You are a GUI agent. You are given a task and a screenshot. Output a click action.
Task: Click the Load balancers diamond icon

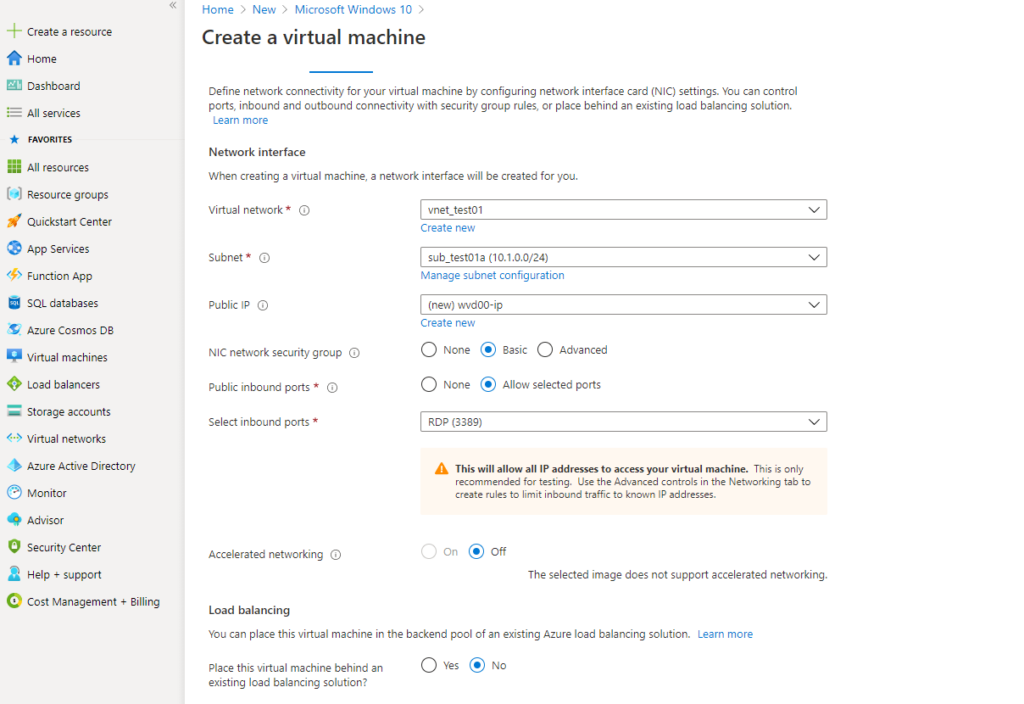[x=14, y=384]
